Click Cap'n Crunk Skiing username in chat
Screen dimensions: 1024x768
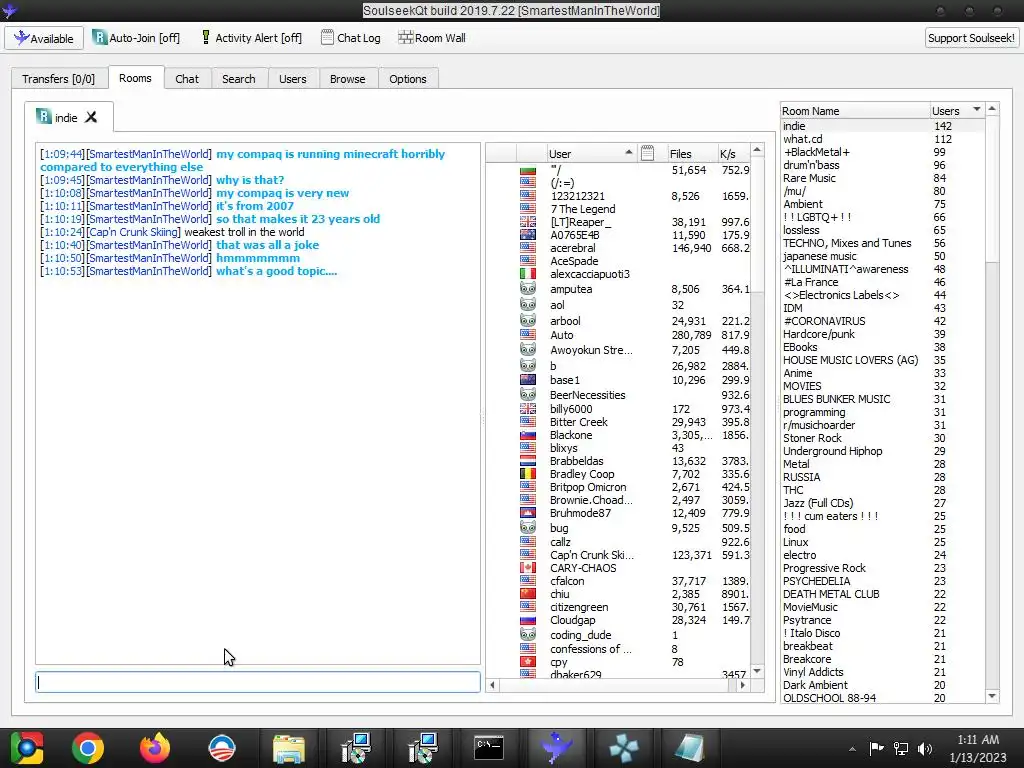[134, 232]
